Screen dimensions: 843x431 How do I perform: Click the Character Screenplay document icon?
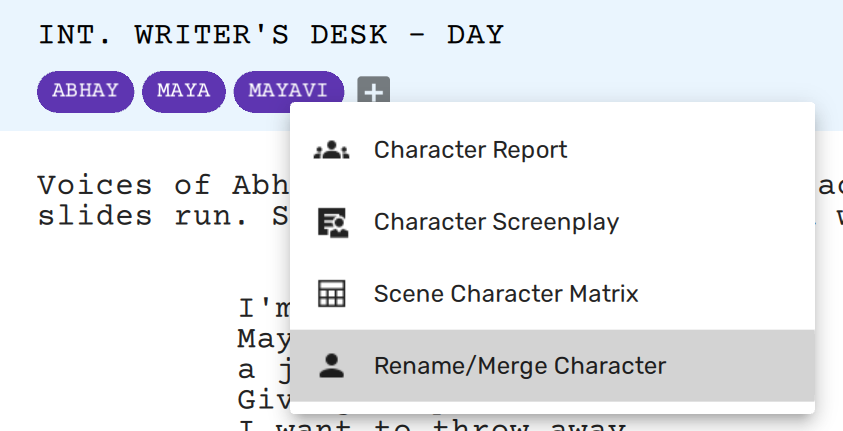click(331, 222)
